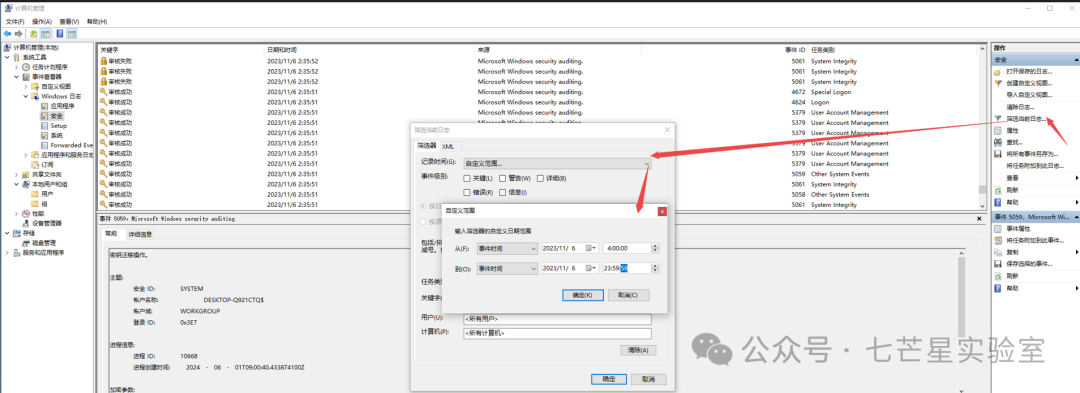1080x393 pixels.
Task: Click the Back arrow toolbar icon
Action: coord(7,34)
